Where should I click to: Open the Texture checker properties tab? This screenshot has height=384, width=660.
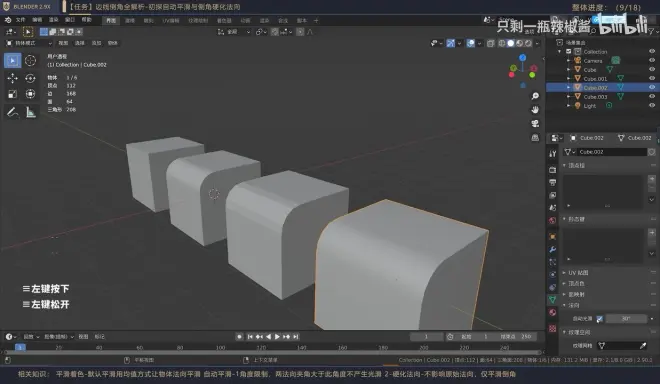[553, 328]
